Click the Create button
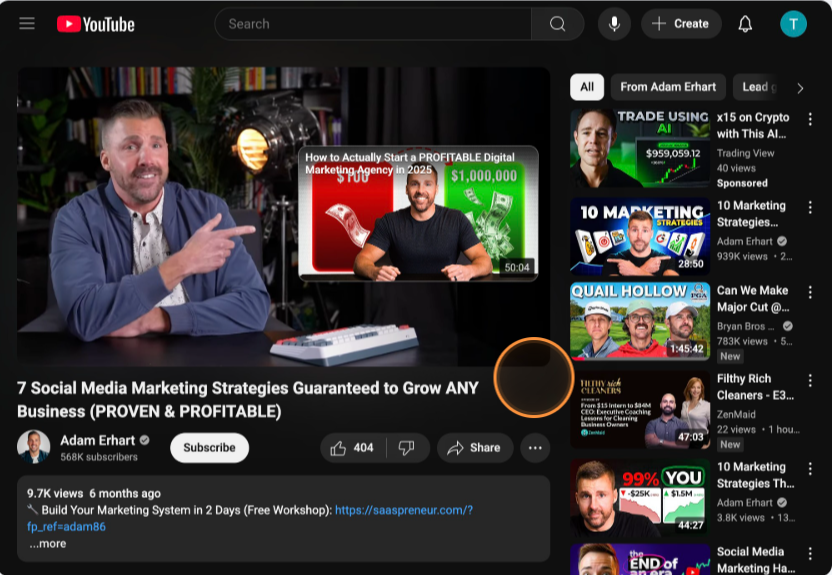The height and width of the screenshot is (575, 832). 680,24
